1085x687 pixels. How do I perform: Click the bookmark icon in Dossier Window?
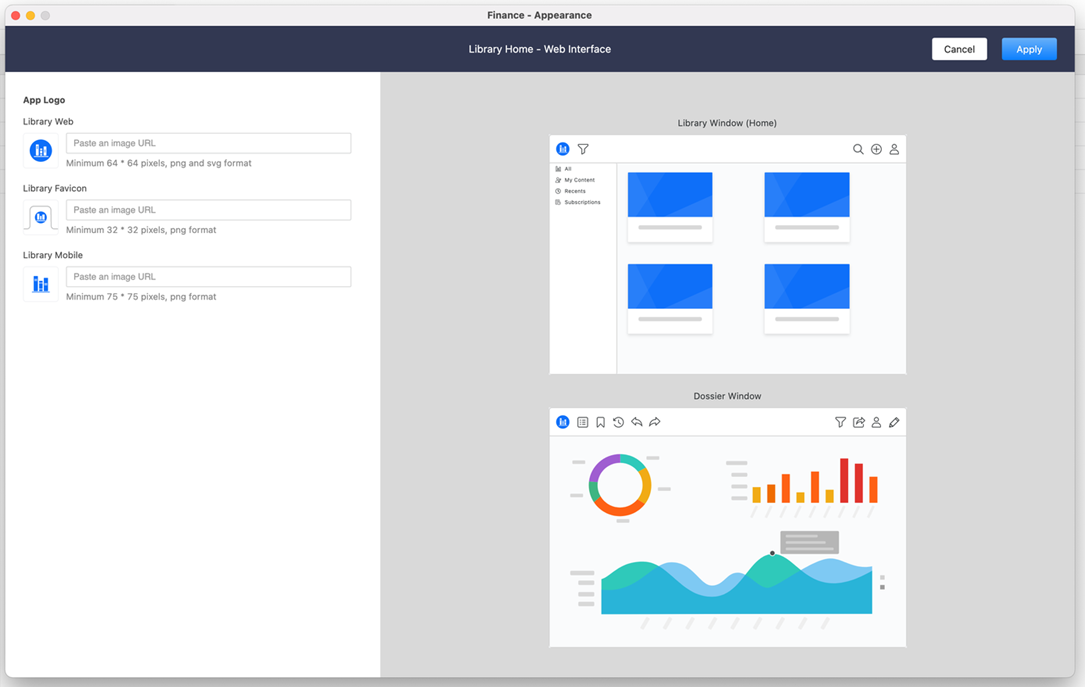pyautogui.click(x=601, y=422)
